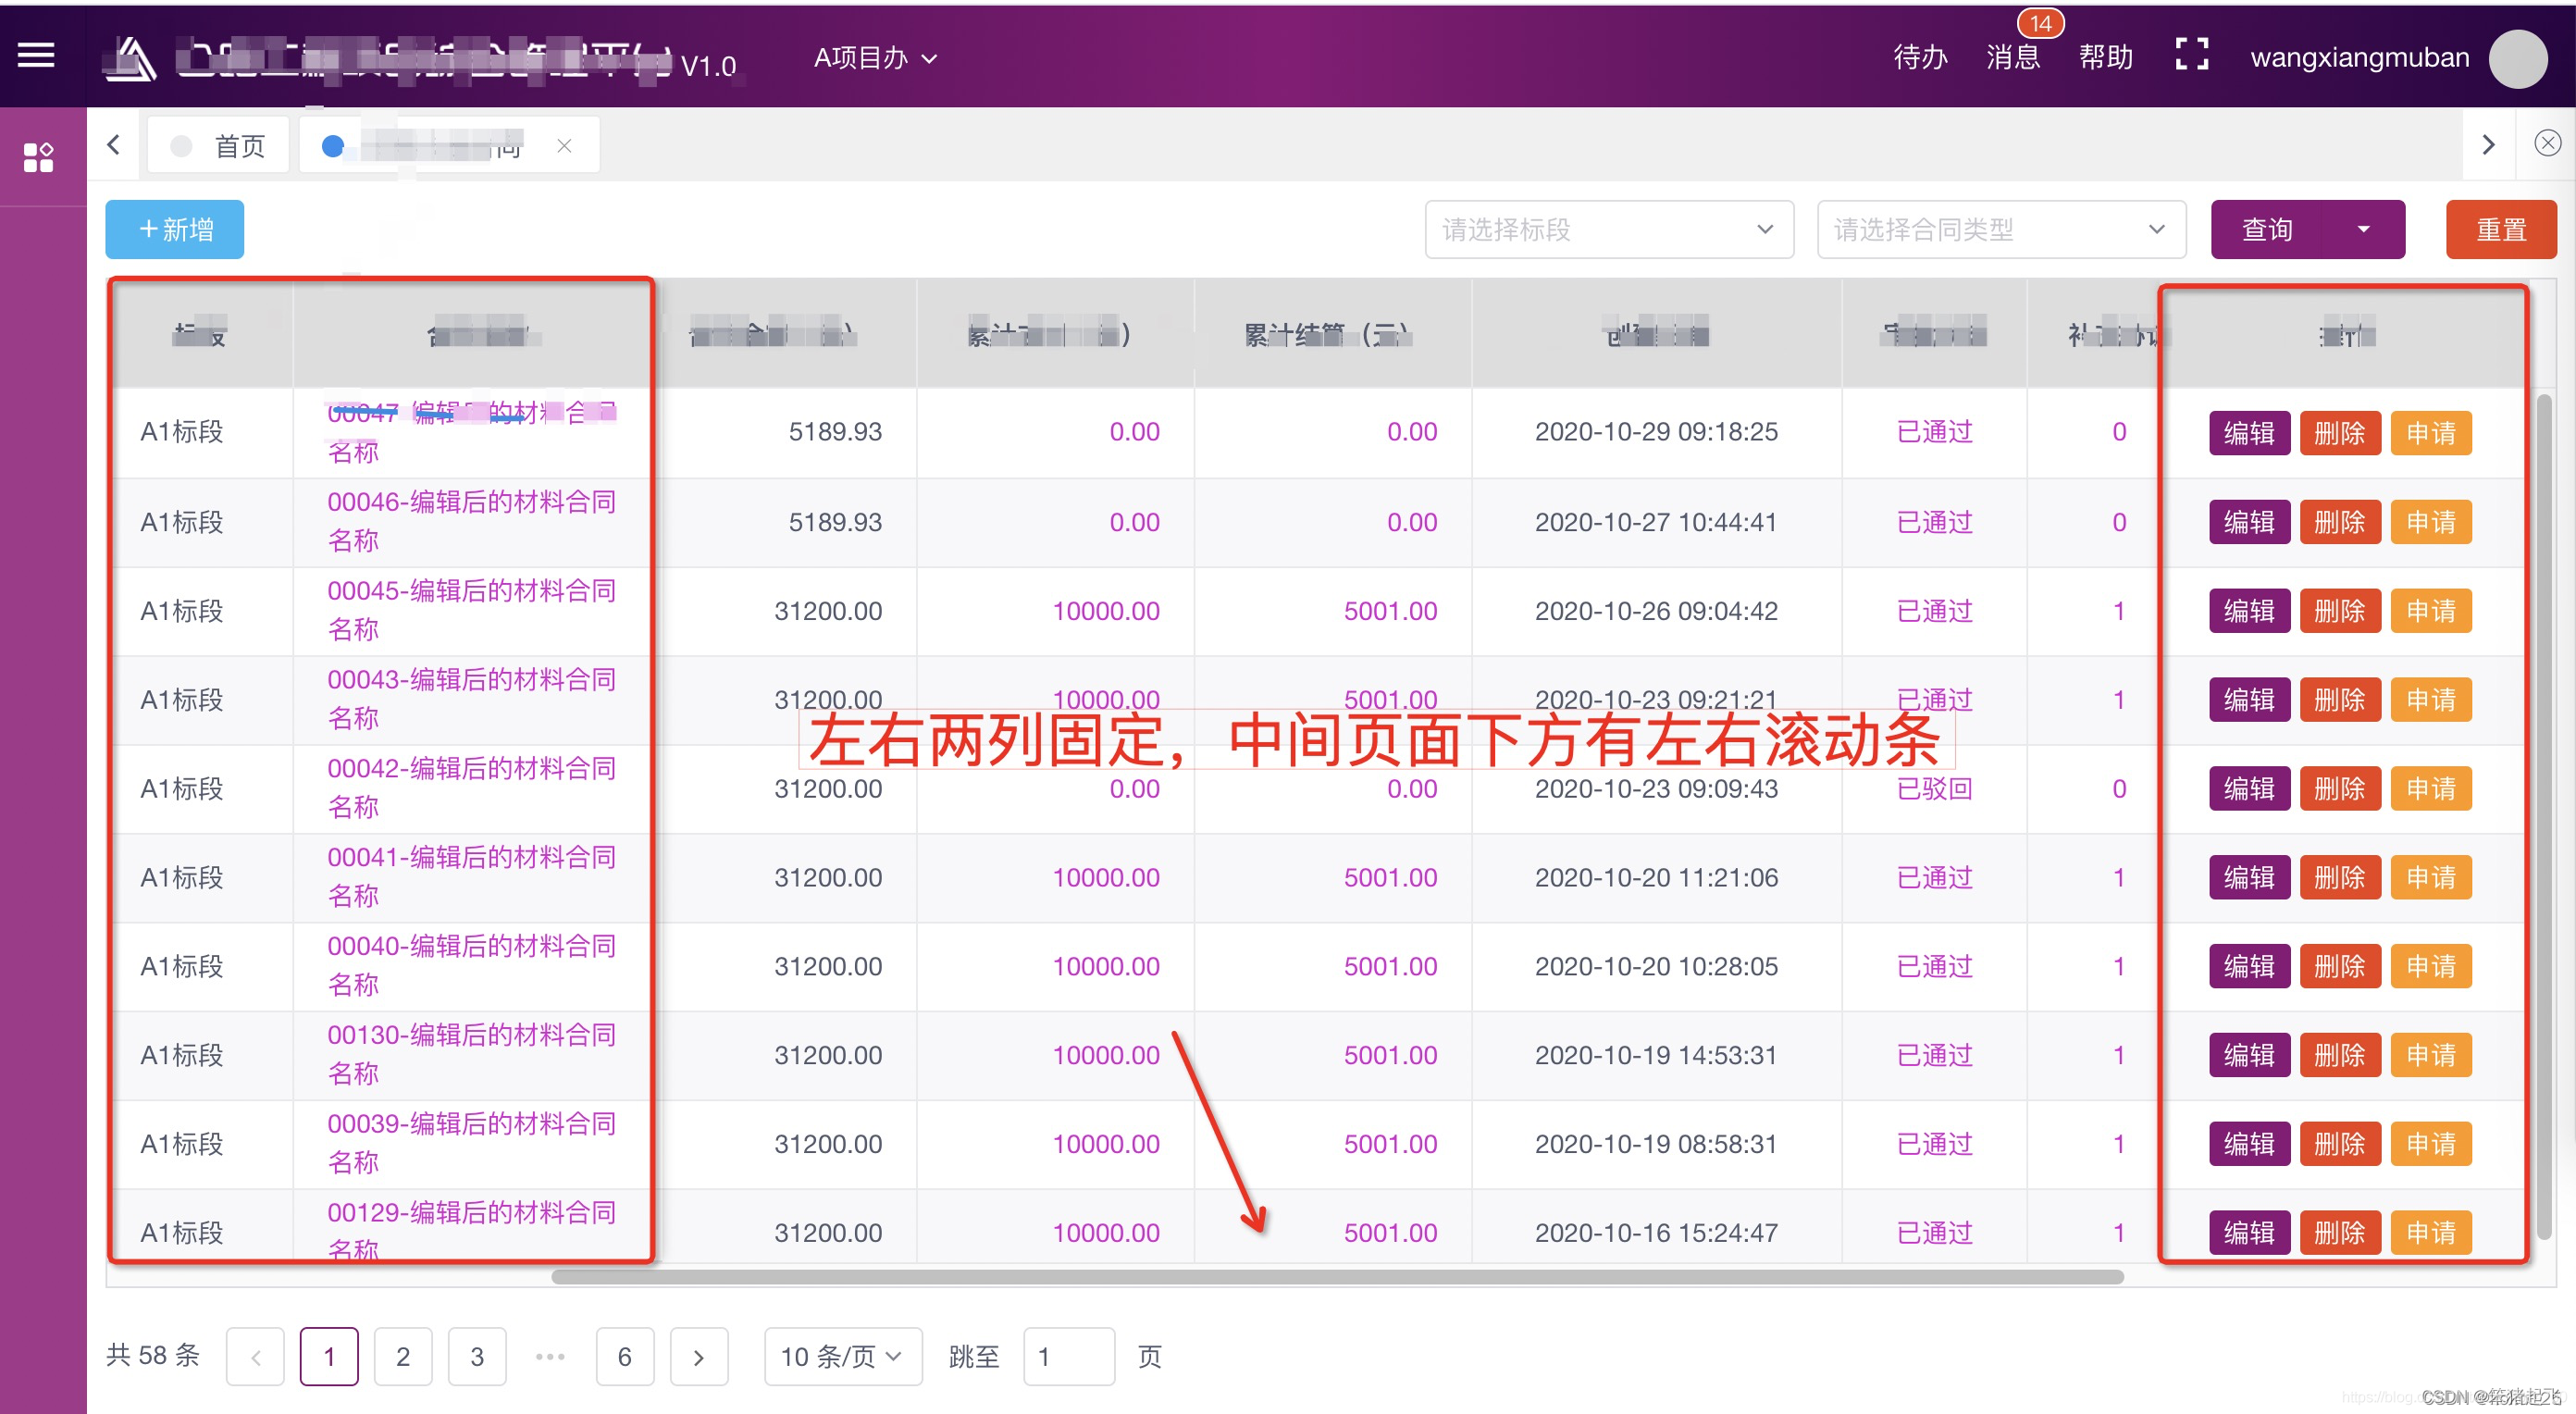The image size is (2576, 1414).
Task: Expand the 查询 button's dropdown arrow
Action: click(2363, 230)
